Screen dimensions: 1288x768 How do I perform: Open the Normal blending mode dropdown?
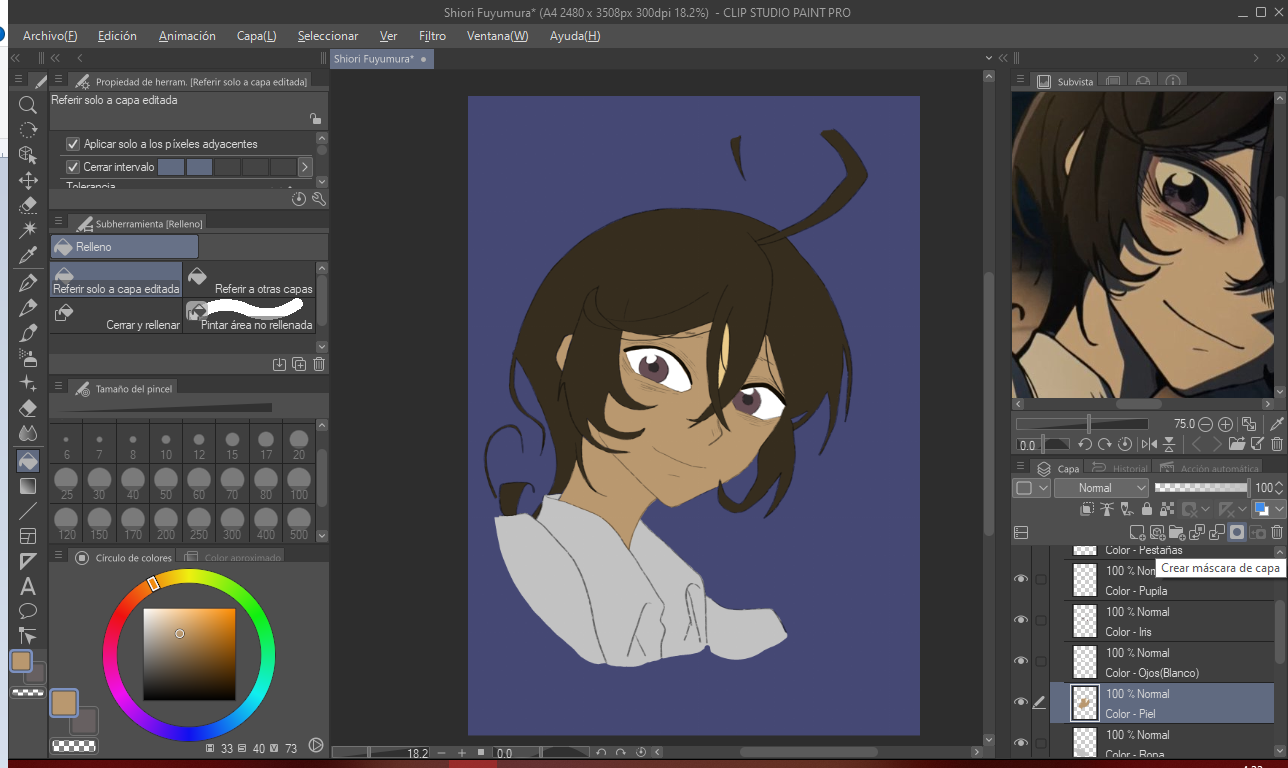[x=1100, y=488]
